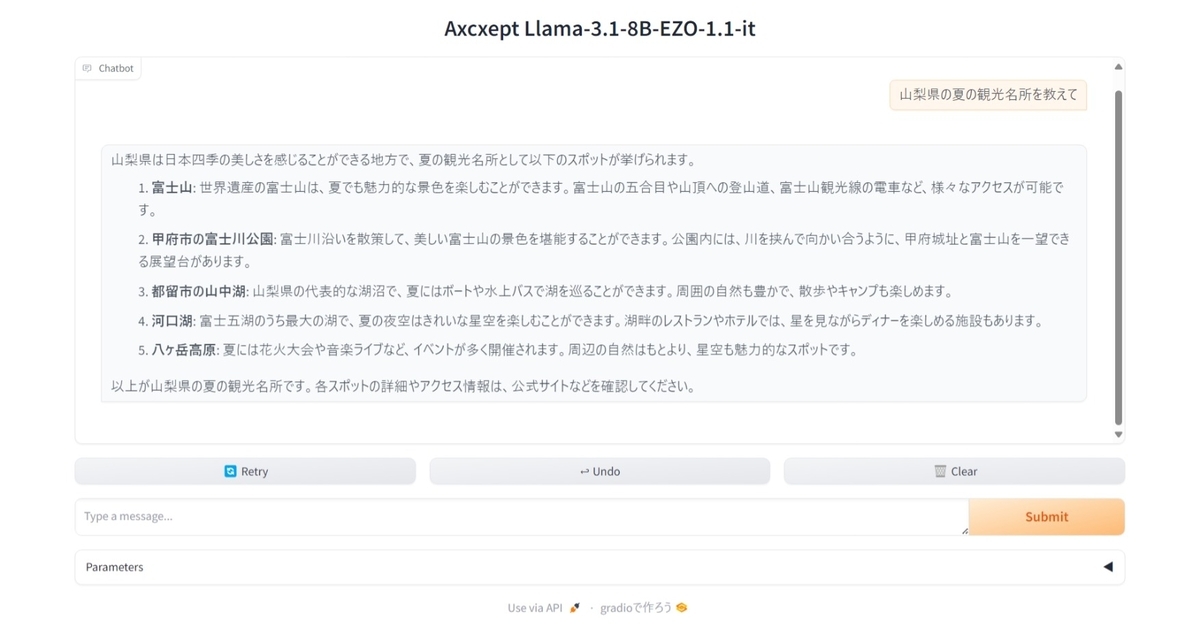Clear the chat with Clear button
The height and width of the screenshot is (630, 1200).
pyautogui.click(x=954, y=471)
